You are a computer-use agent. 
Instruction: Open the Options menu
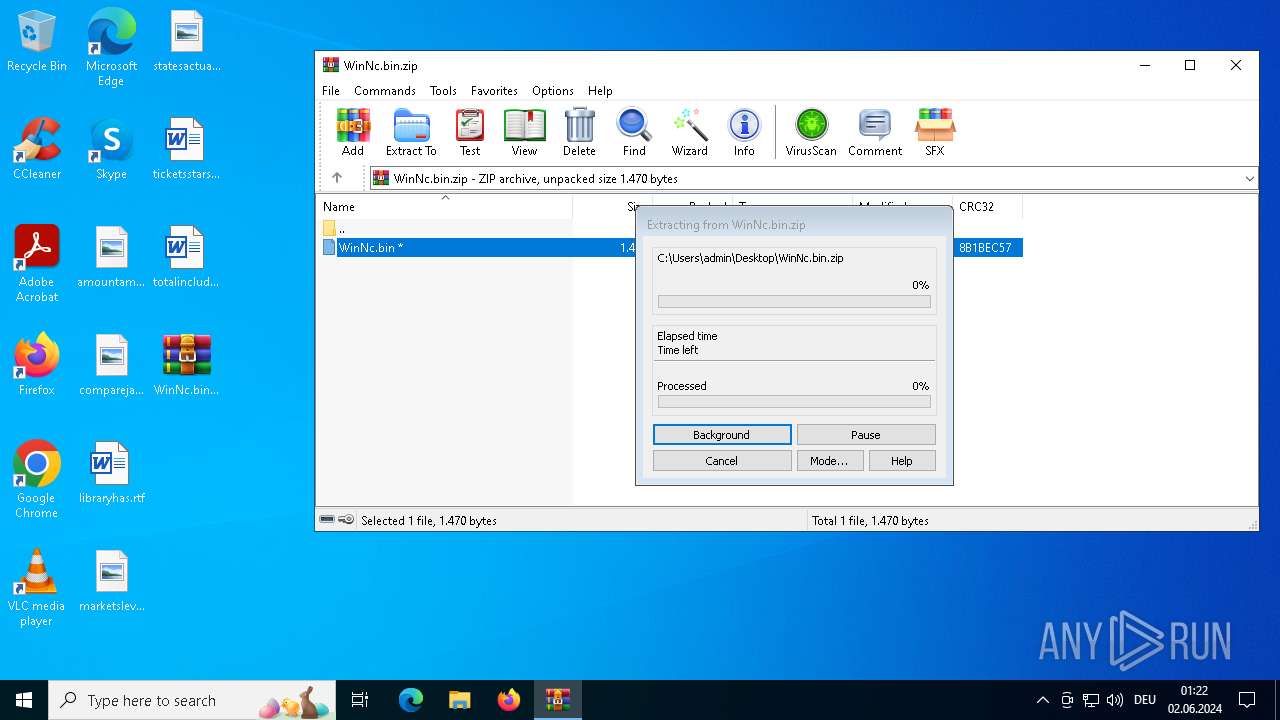(x=553, y=90)
